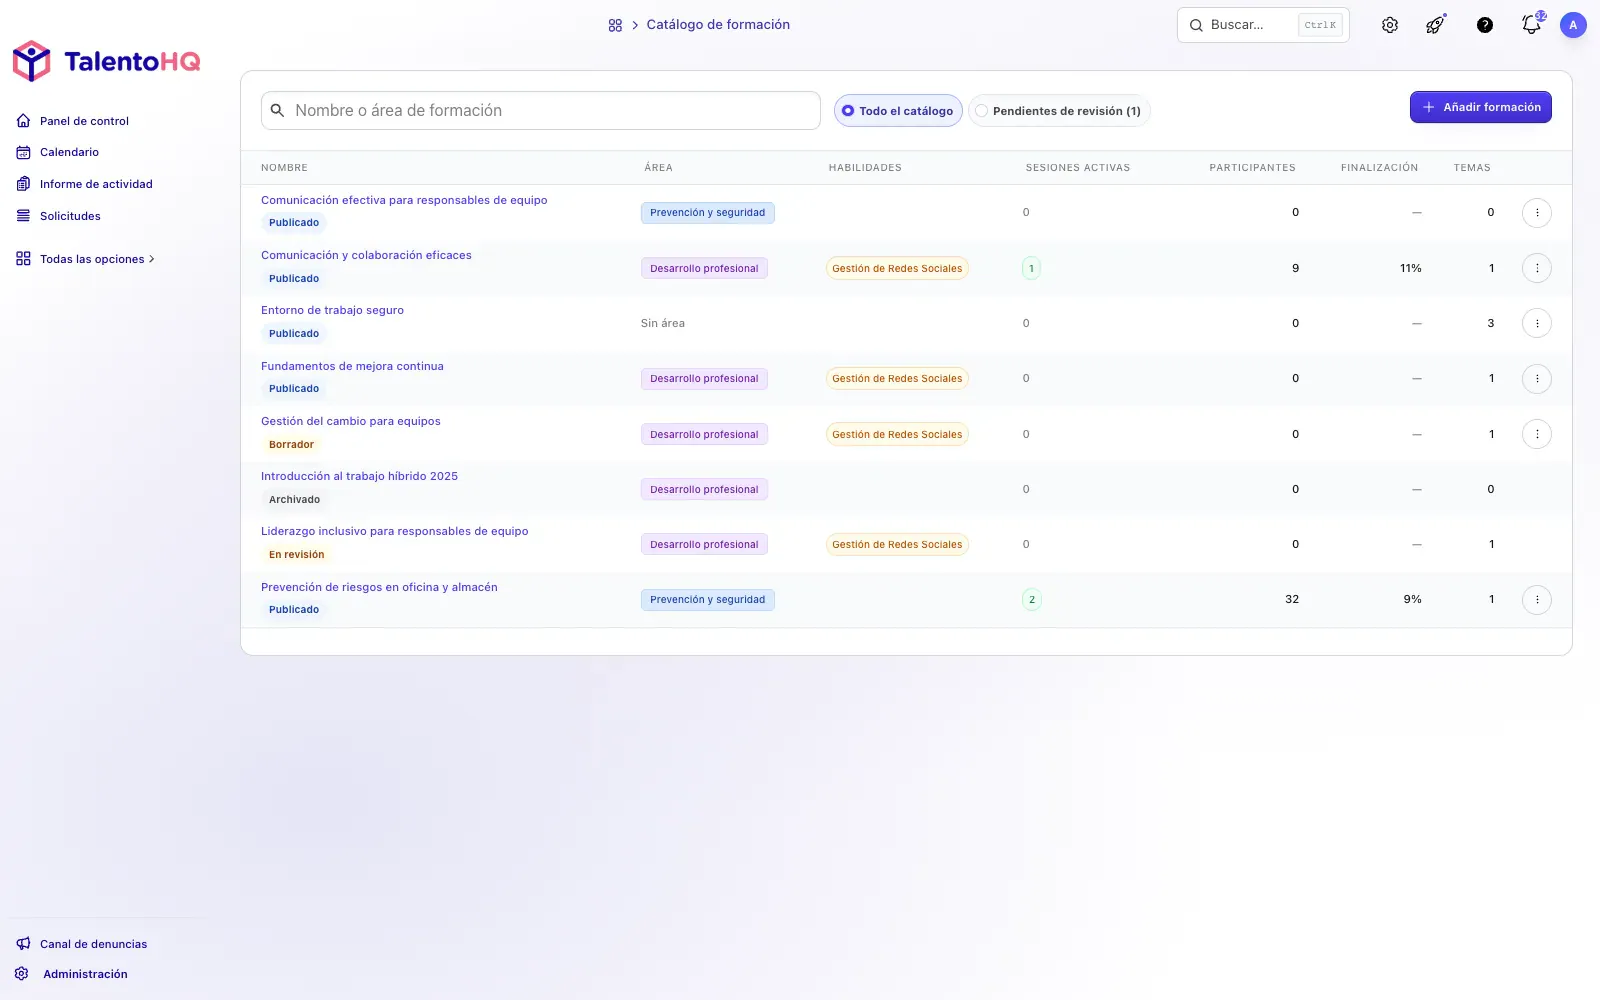This screenshot has width=1600, height=1000.
Task: Open Introducción al trabajo híbrido 2025
Action: (359, 476)
